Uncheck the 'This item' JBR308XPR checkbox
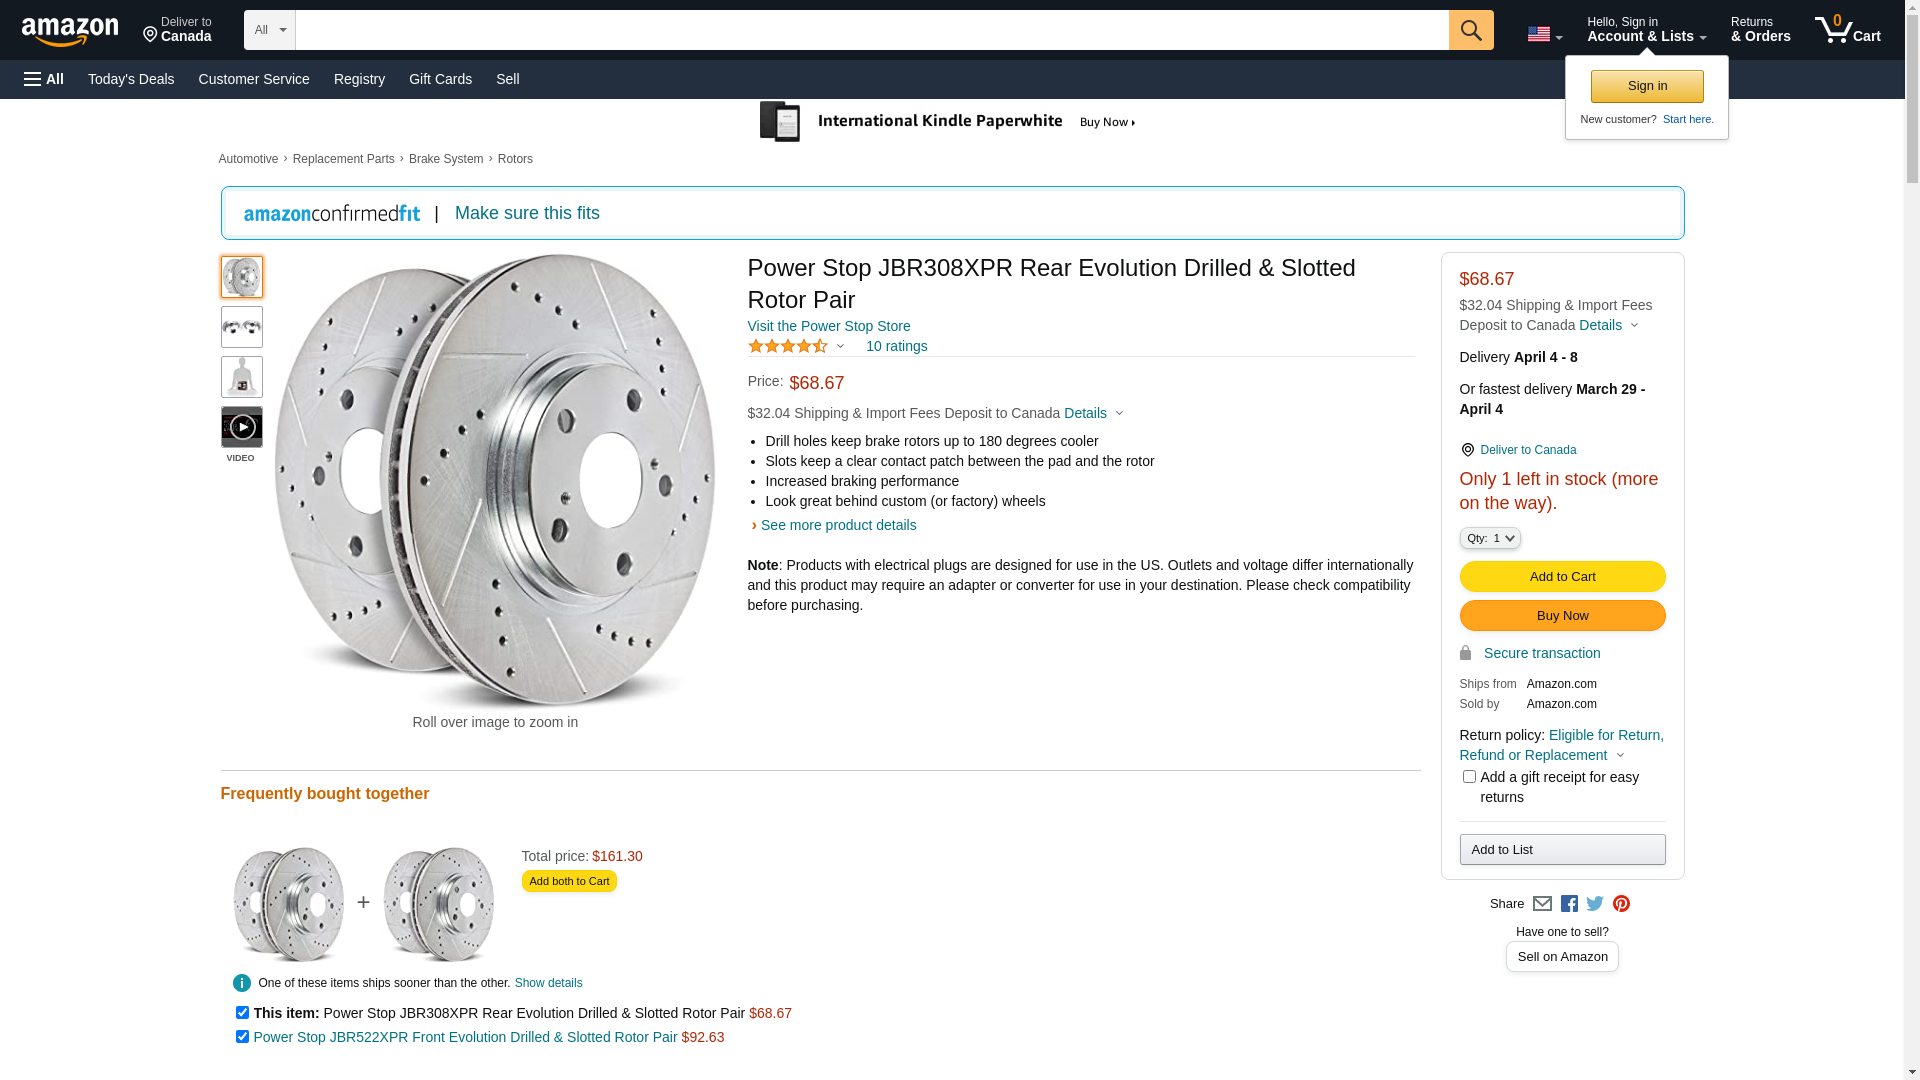This screenshot has height=1080, width=1920. tap(242, 1013)
